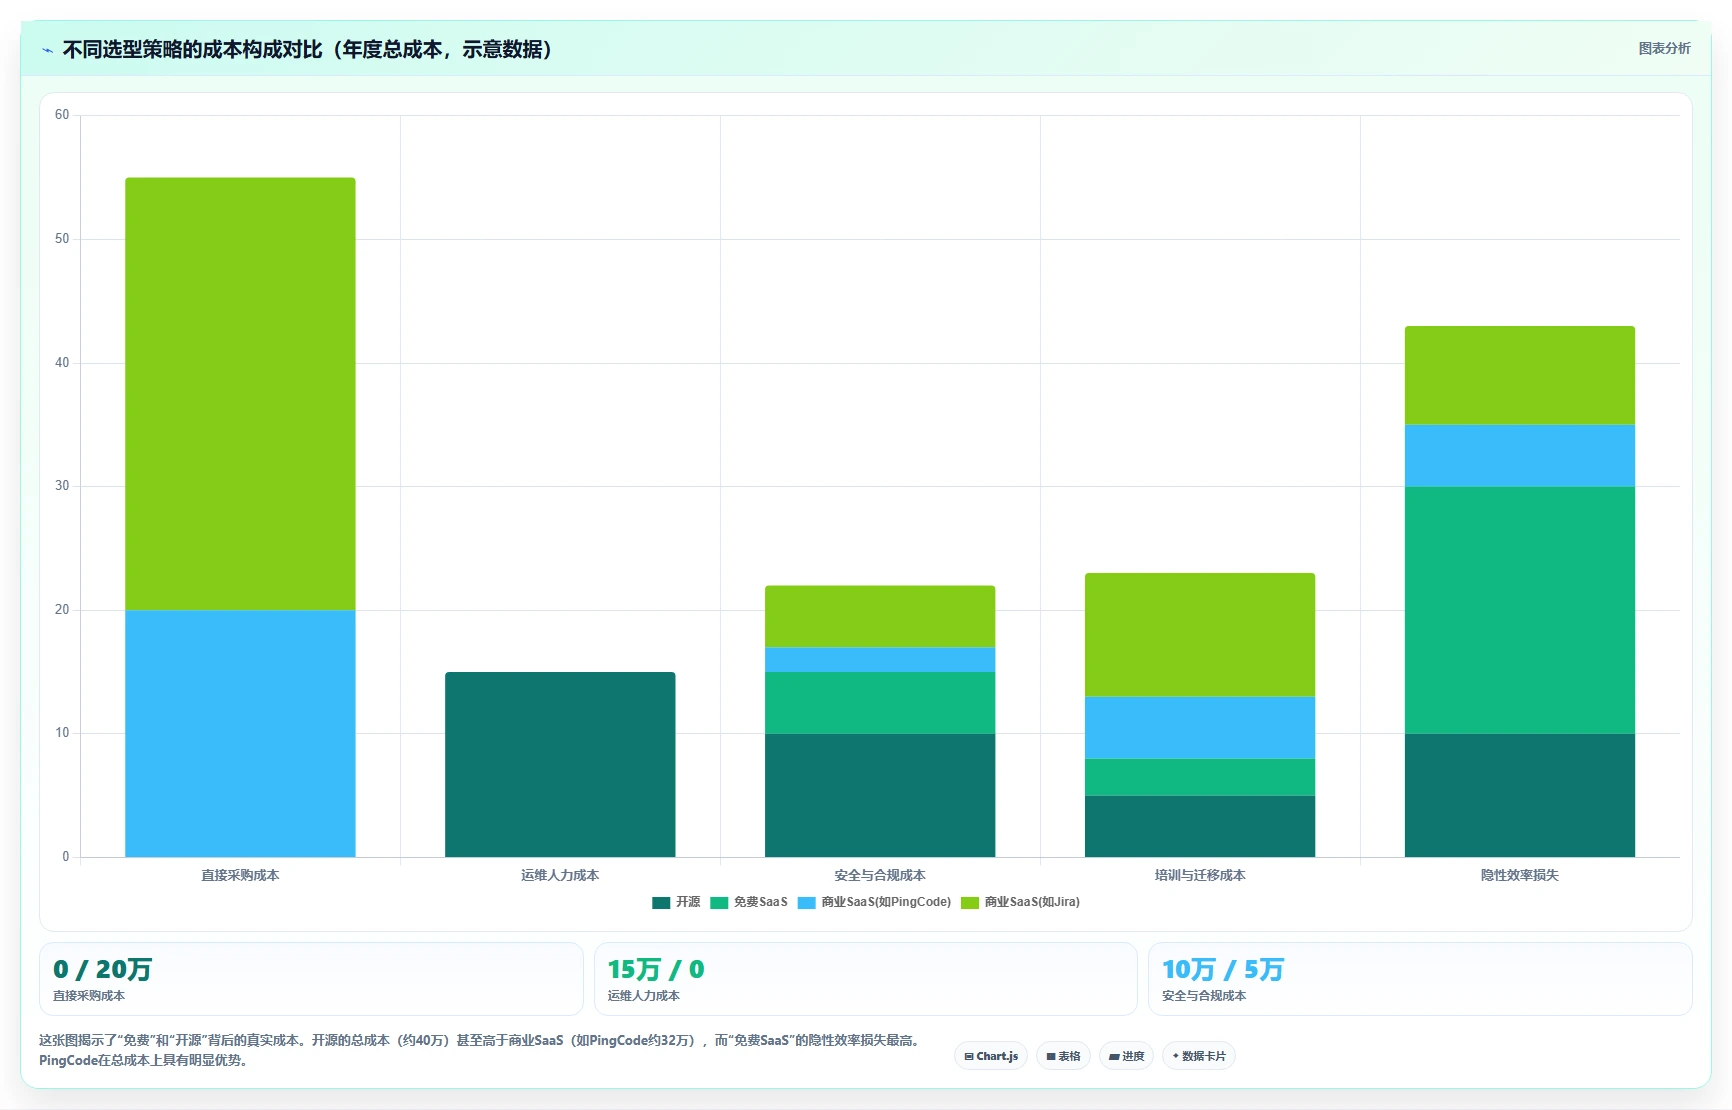Screen dimensions: 1732x1110
Task: Click the y-axis label 30
Action: pos(62,486)
